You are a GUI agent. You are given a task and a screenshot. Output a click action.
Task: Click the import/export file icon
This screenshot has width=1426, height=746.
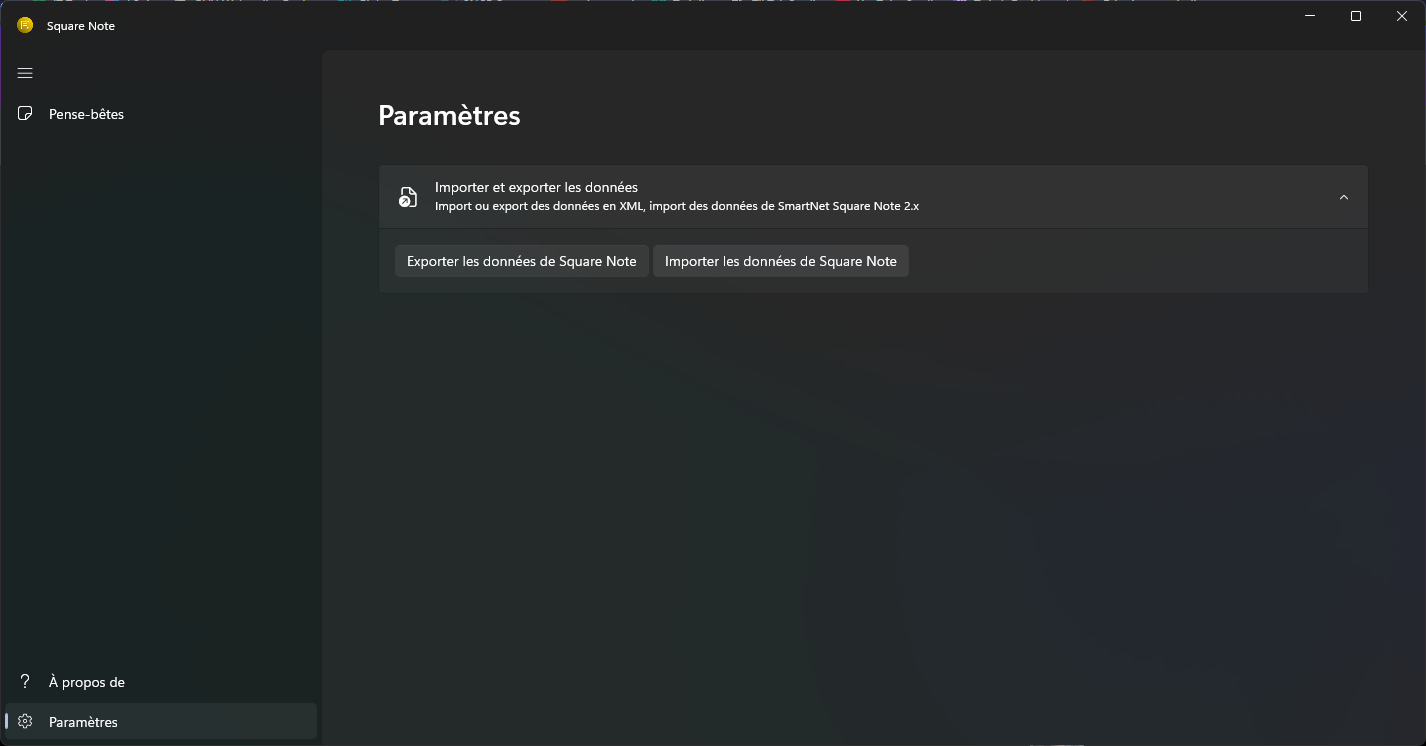(x=407, y=197)
